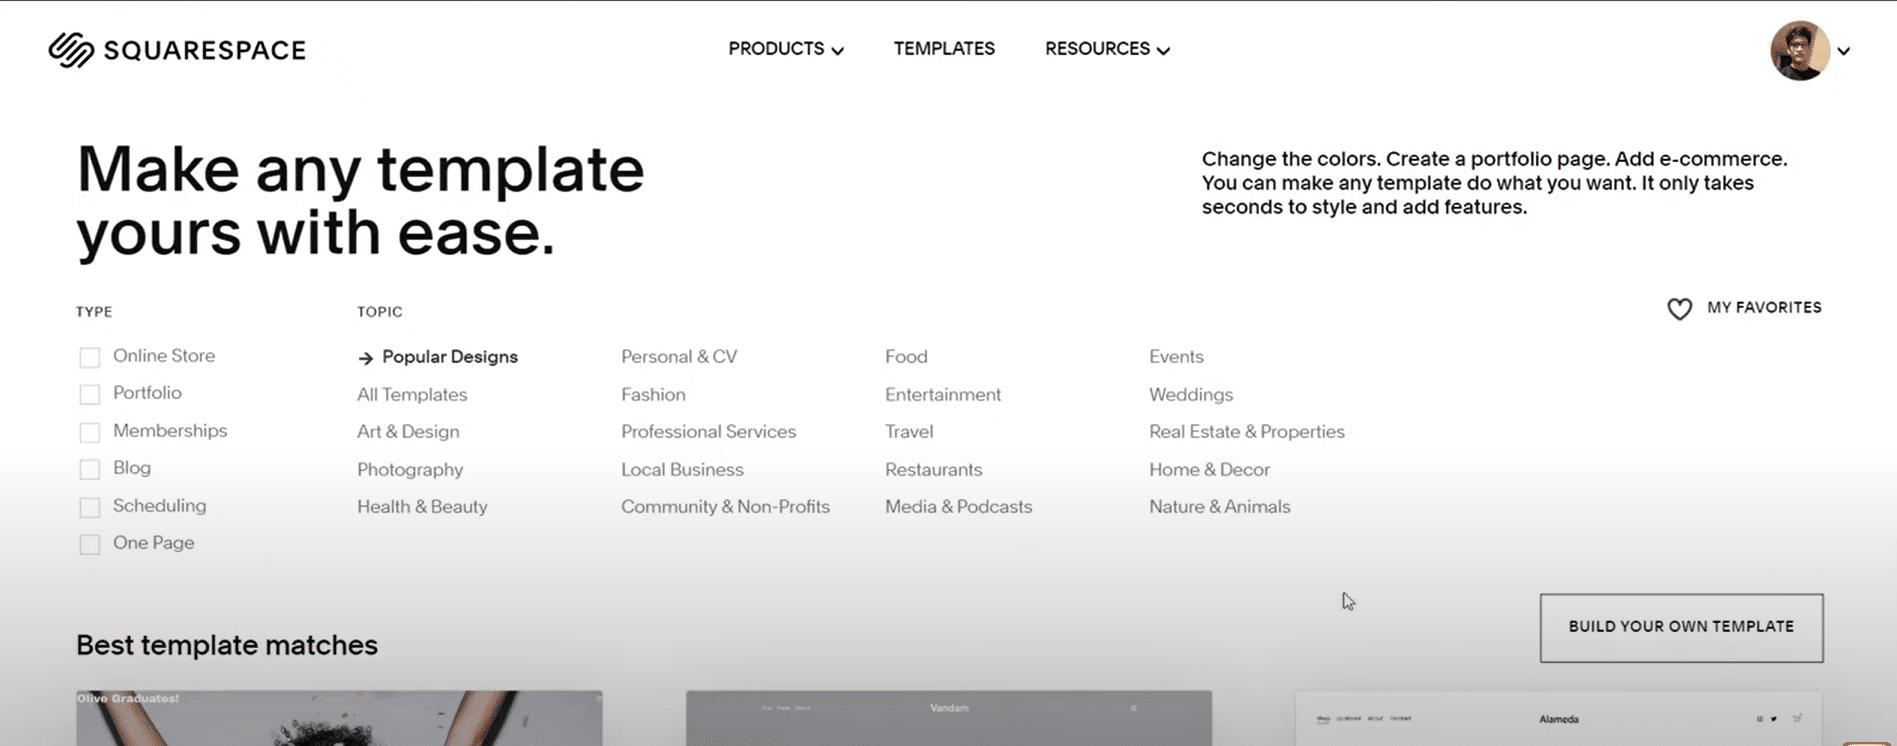The height and width of the screenshot is (746, 1897).
Task: Open the Products dropdown menu
Action: click(x=786, y=49)
